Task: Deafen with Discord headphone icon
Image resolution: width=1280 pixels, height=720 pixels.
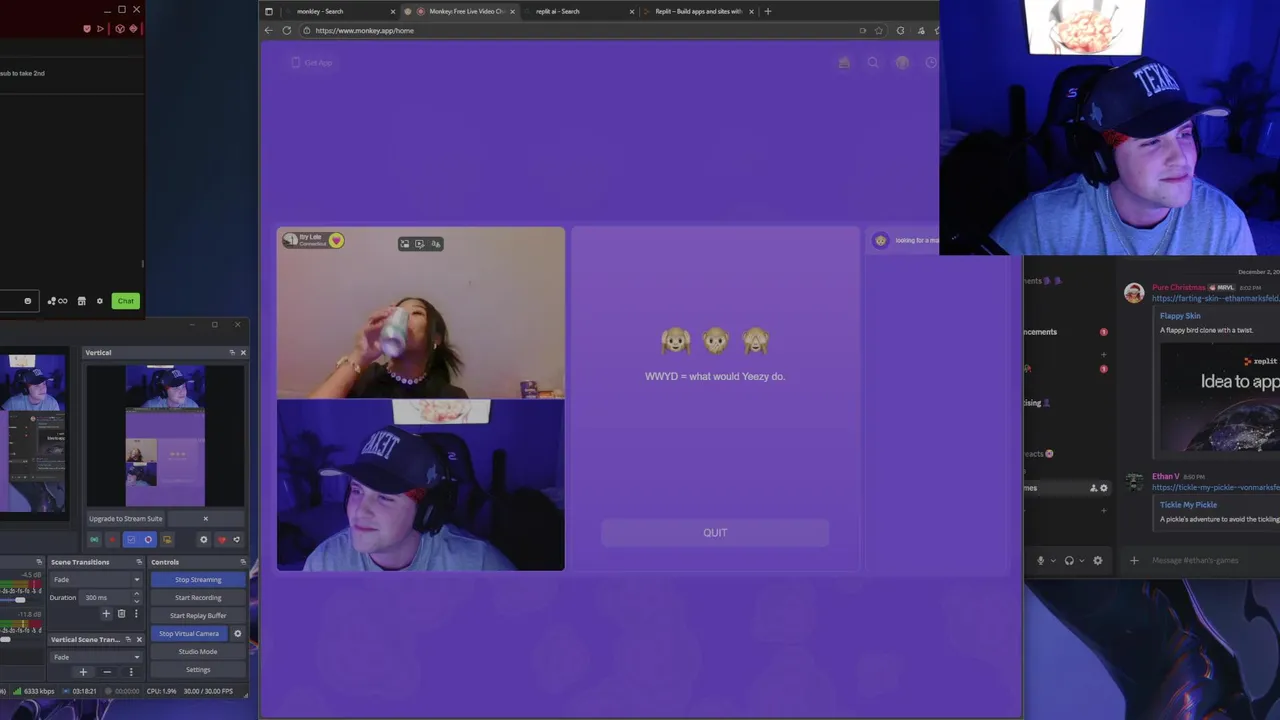Action: (x=1069, y=560)
